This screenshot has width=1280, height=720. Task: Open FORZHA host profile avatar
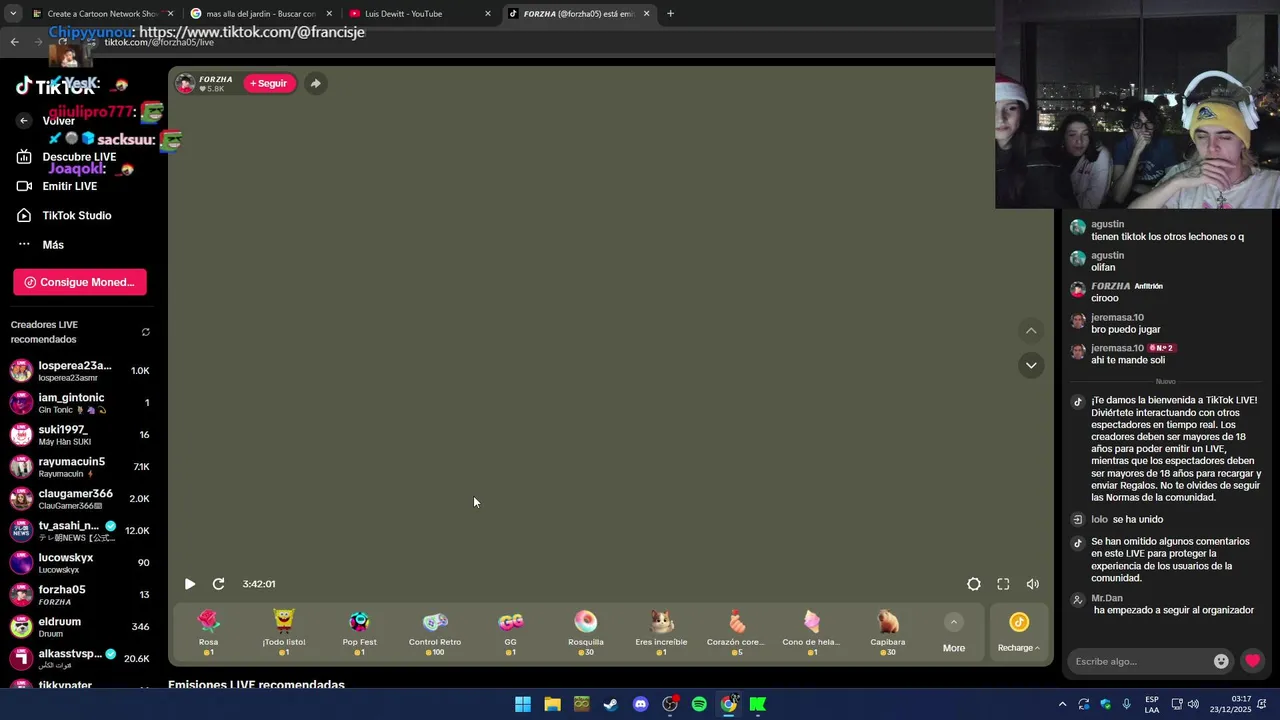pyautogui.click(x=185, y=83)
